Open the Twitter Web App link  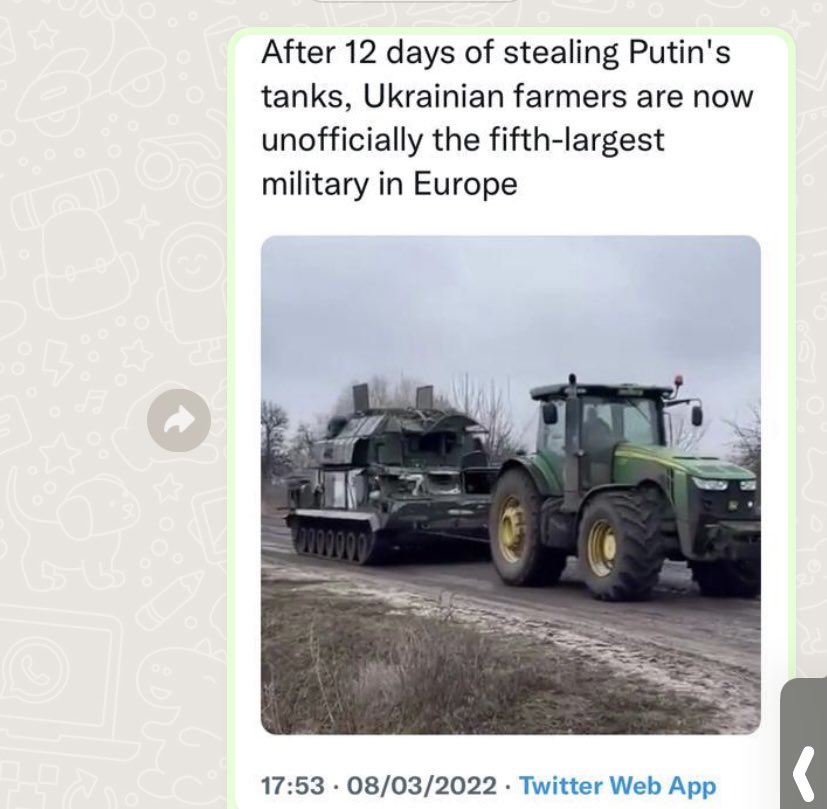618,785
